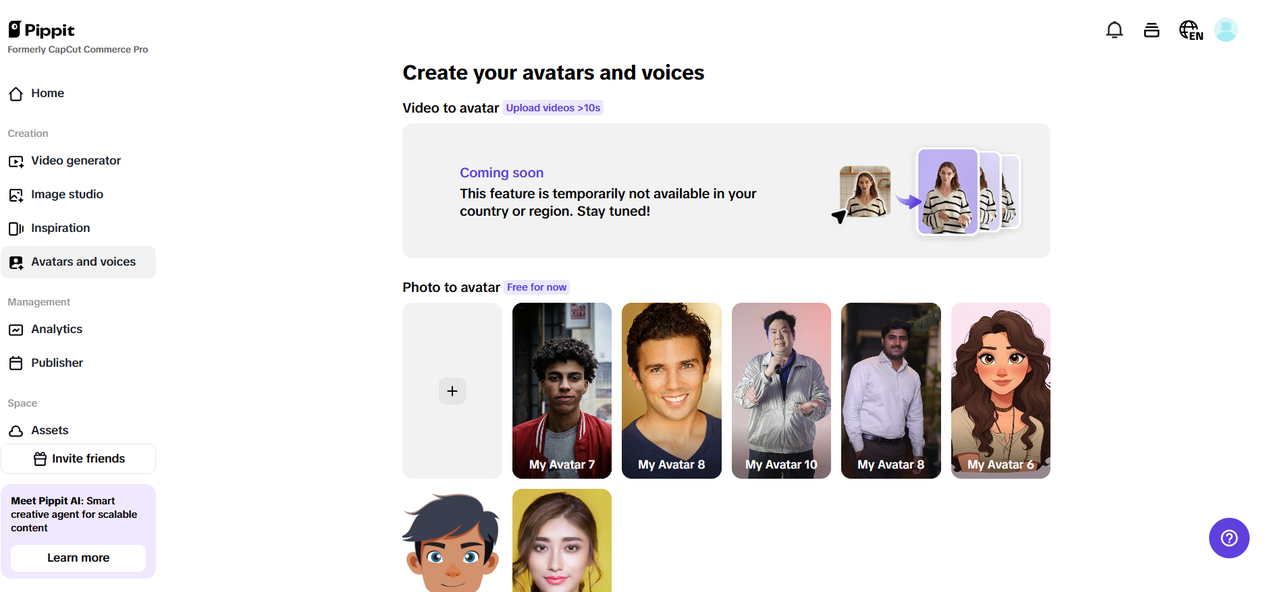Browse the Inspiration section
This screenshot has height=592, width=1280.
coord(60,227)
